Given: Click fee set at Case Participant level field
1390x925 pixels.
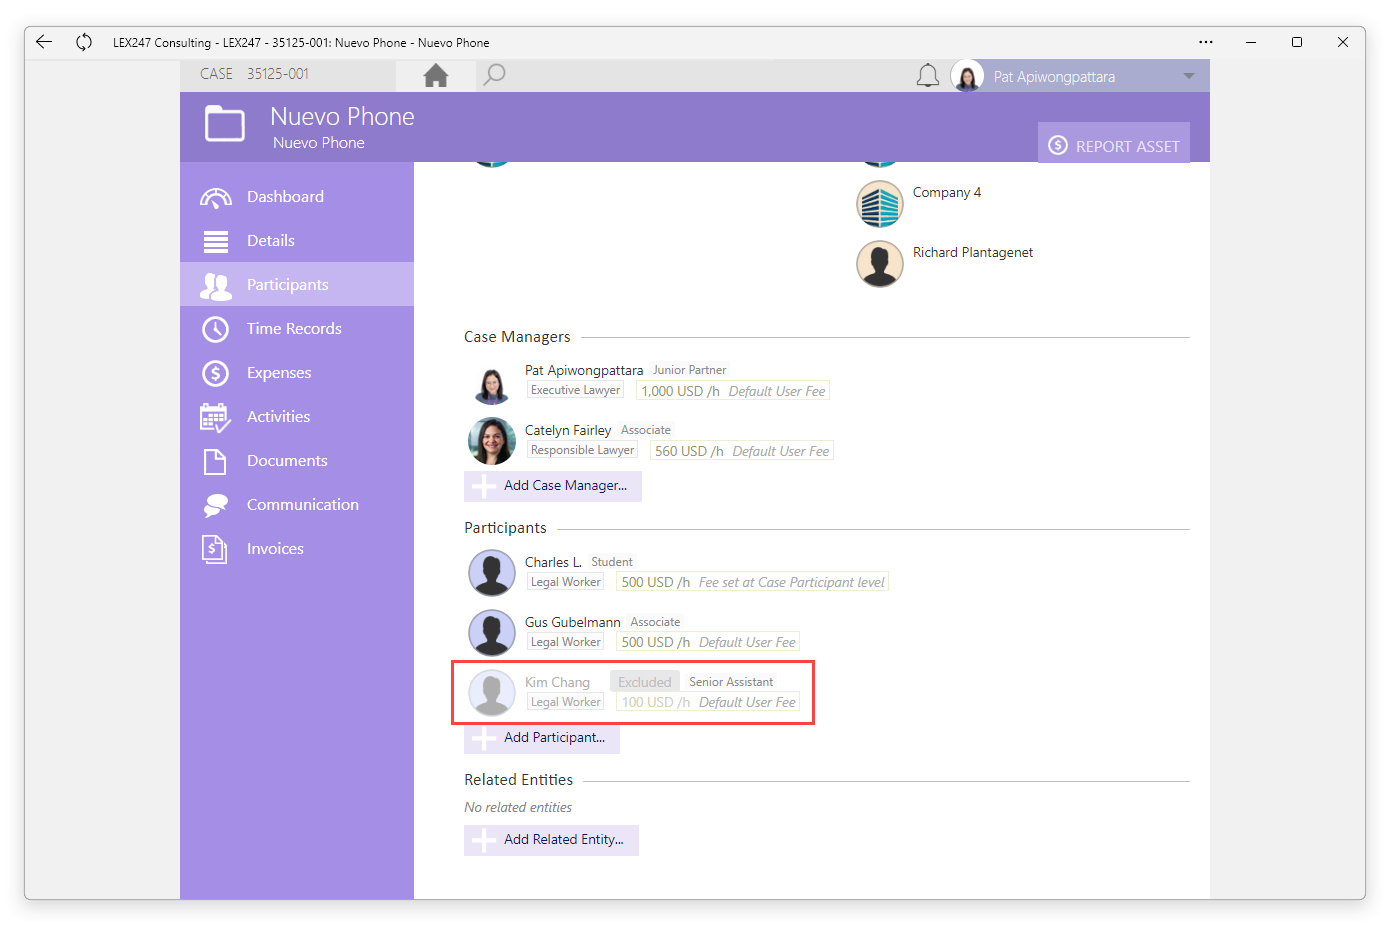Looking at the screenshot, I should coord(753,582).
